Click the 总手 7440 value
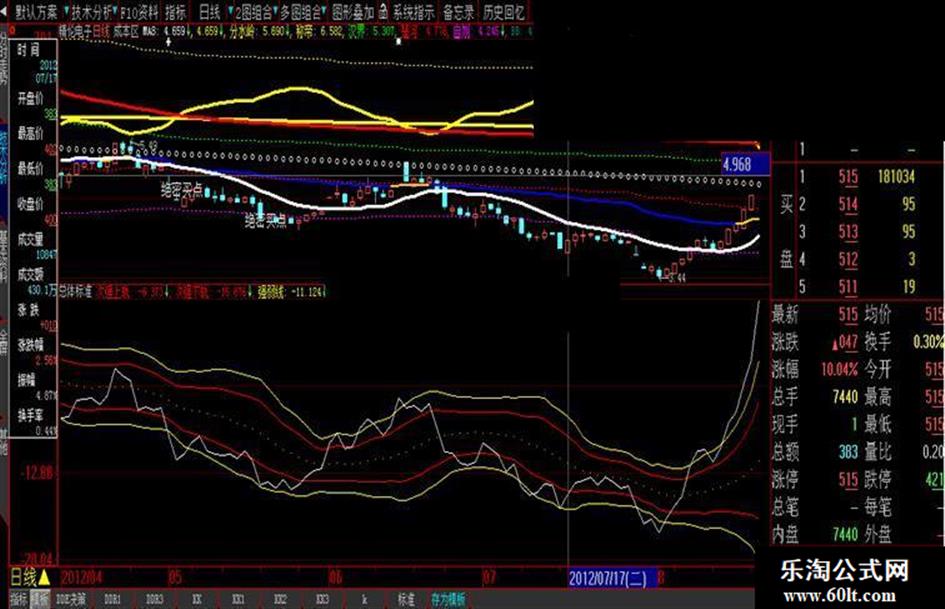This screenshot has width=945, height=609. coord(845,397)
